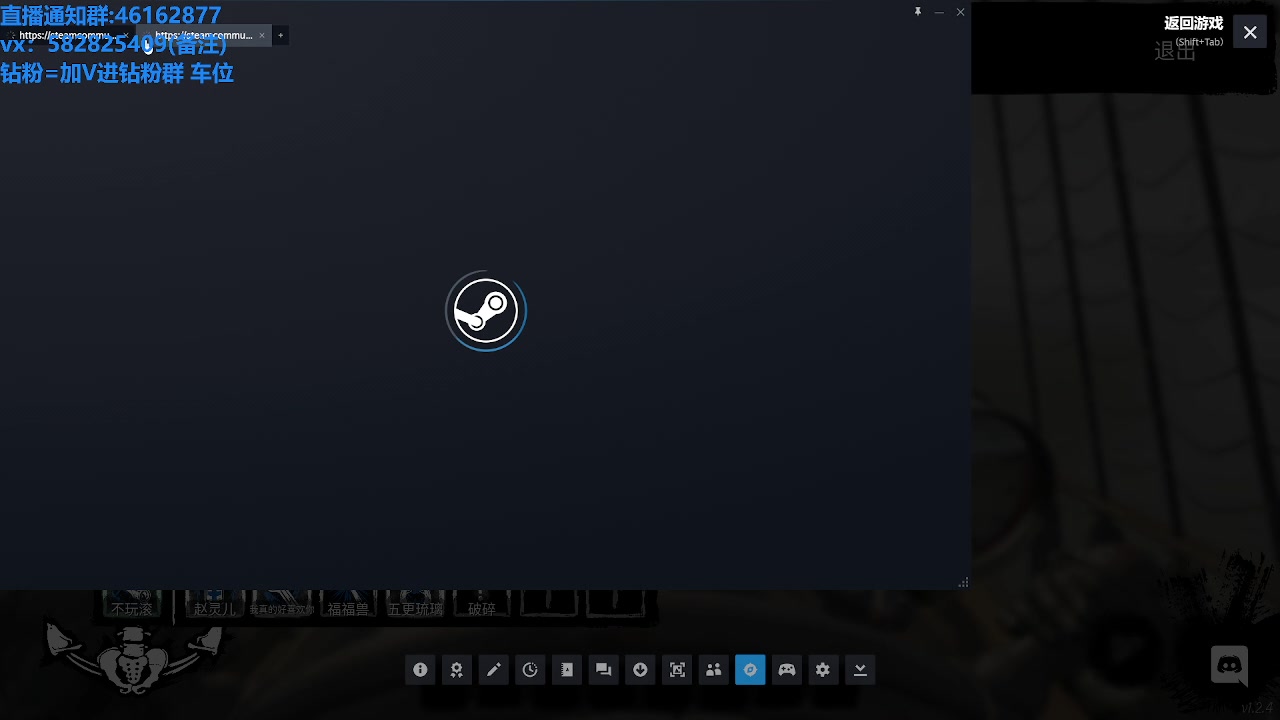1280x720 pixels.
Task: Open the Screenshots capture icon
Action: tap(677, 670)
